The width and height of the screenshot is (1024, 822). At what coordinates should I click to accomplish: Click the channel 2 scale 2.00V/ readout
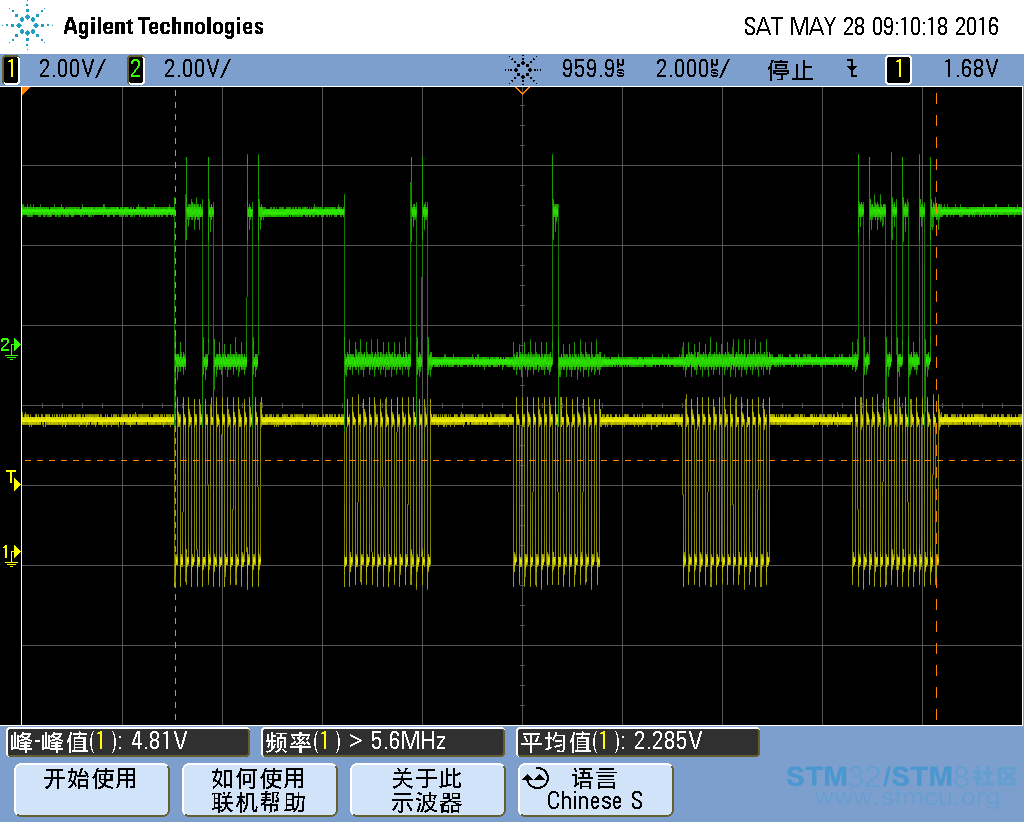click(197, 69)
